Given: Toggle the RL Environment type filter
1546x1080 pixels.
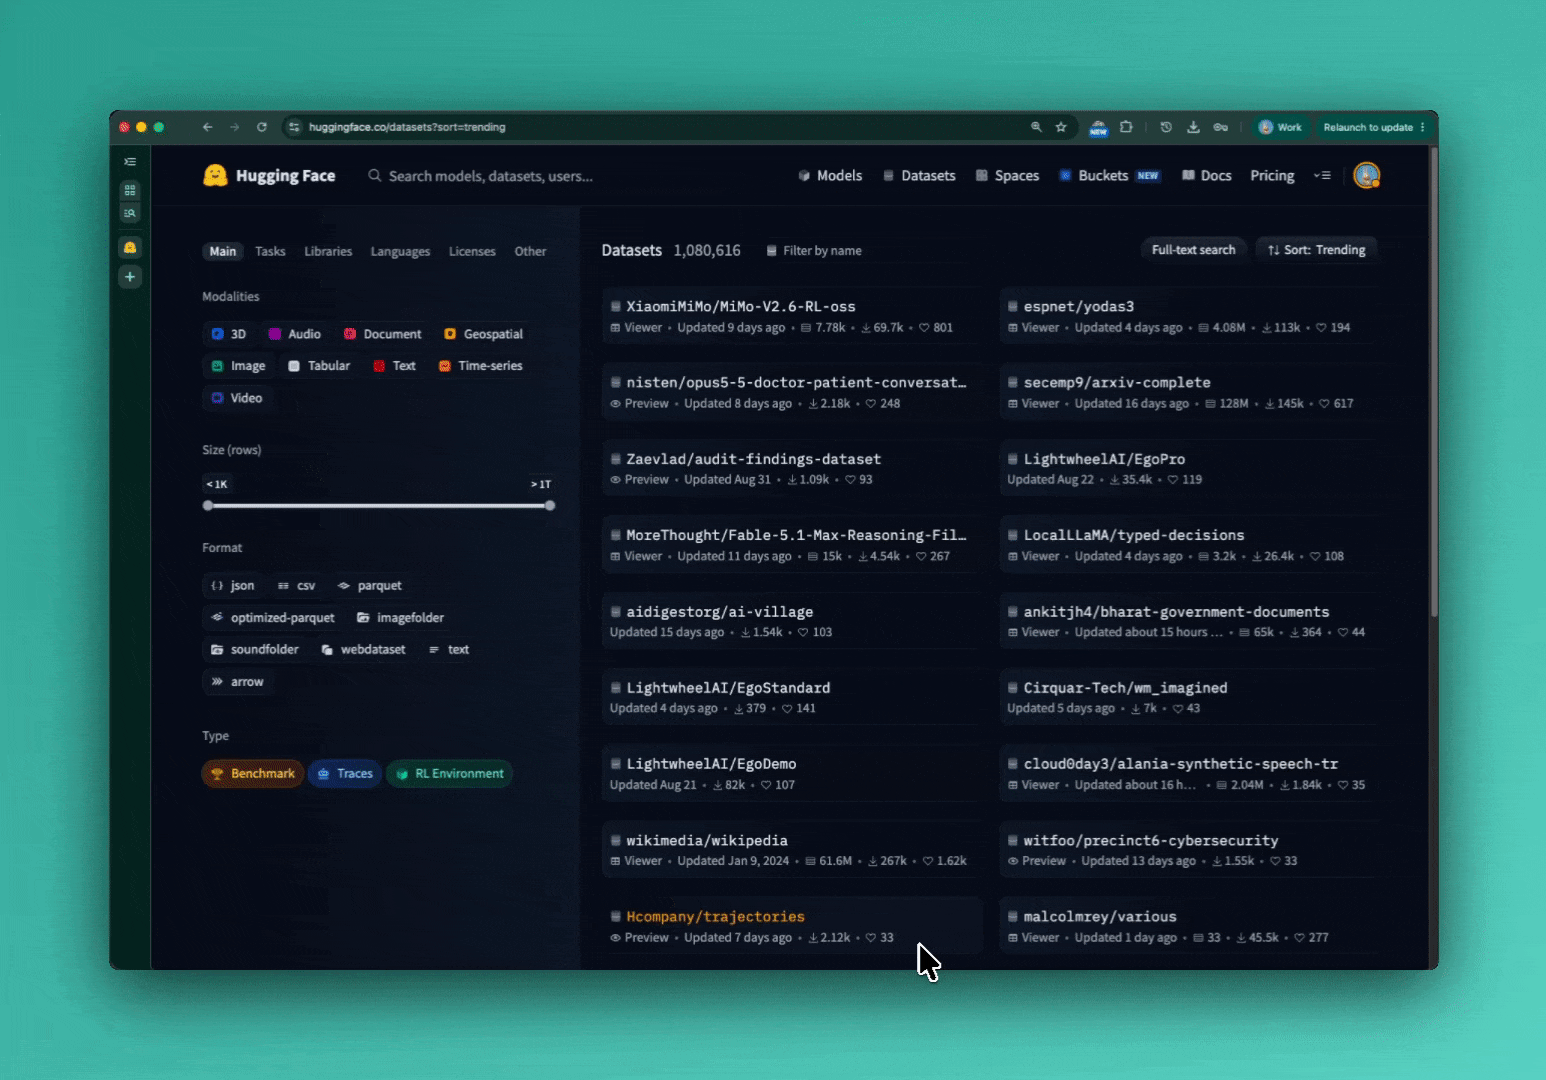Looking at the screenshot, I should coord(449,774).
